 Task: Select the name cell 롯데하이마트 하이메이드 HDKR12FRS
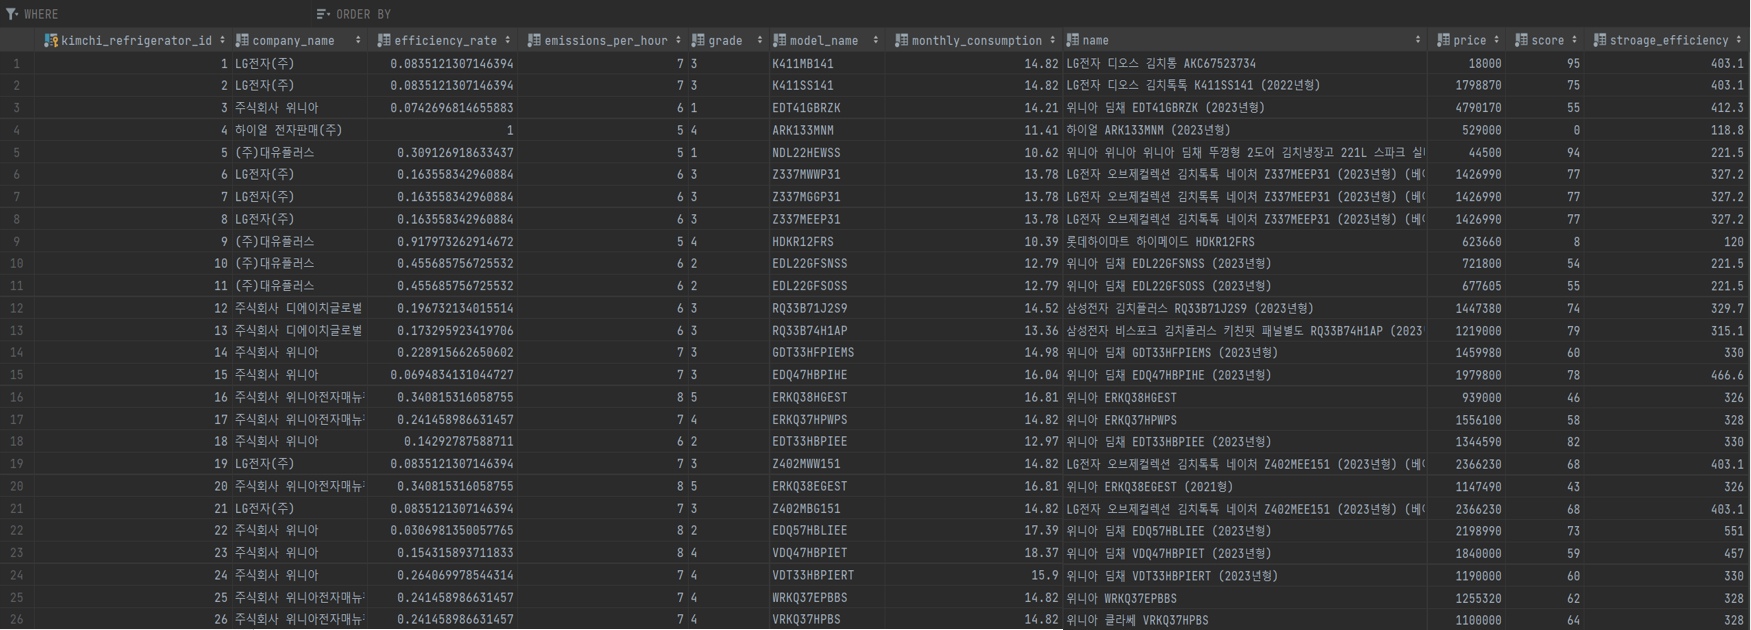click(1244, 241)
